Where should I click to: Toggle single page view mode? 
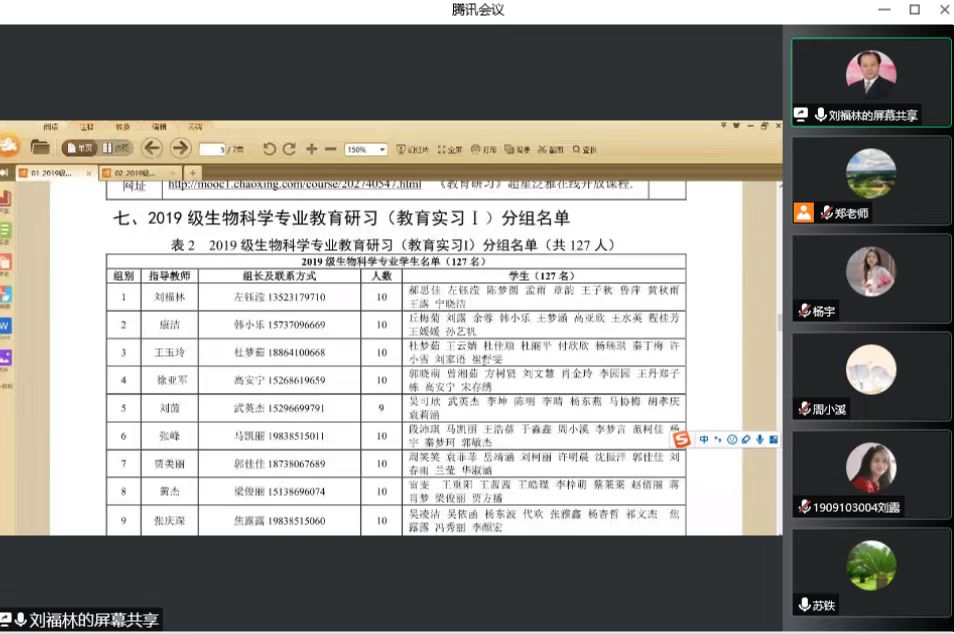coord(79,148)
